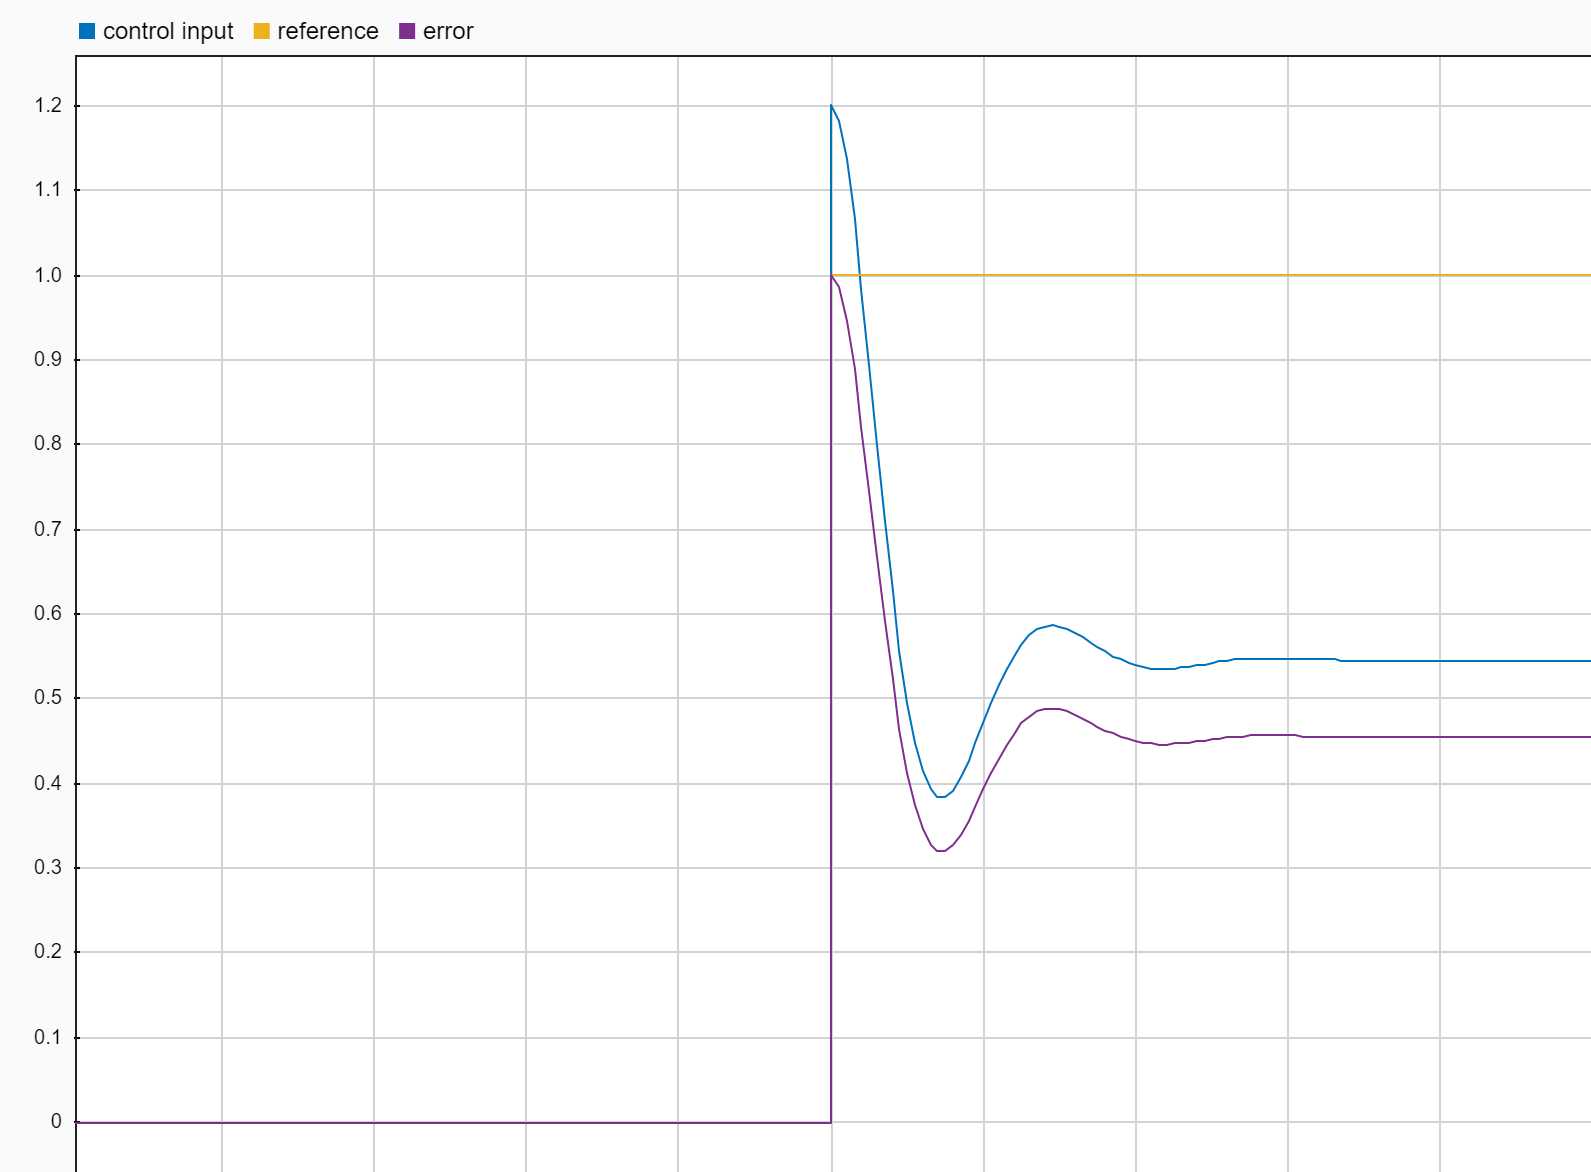Click the 0.2 y-axis tick label
This screenshot has height=1172, width=1591.
point(48,951)
